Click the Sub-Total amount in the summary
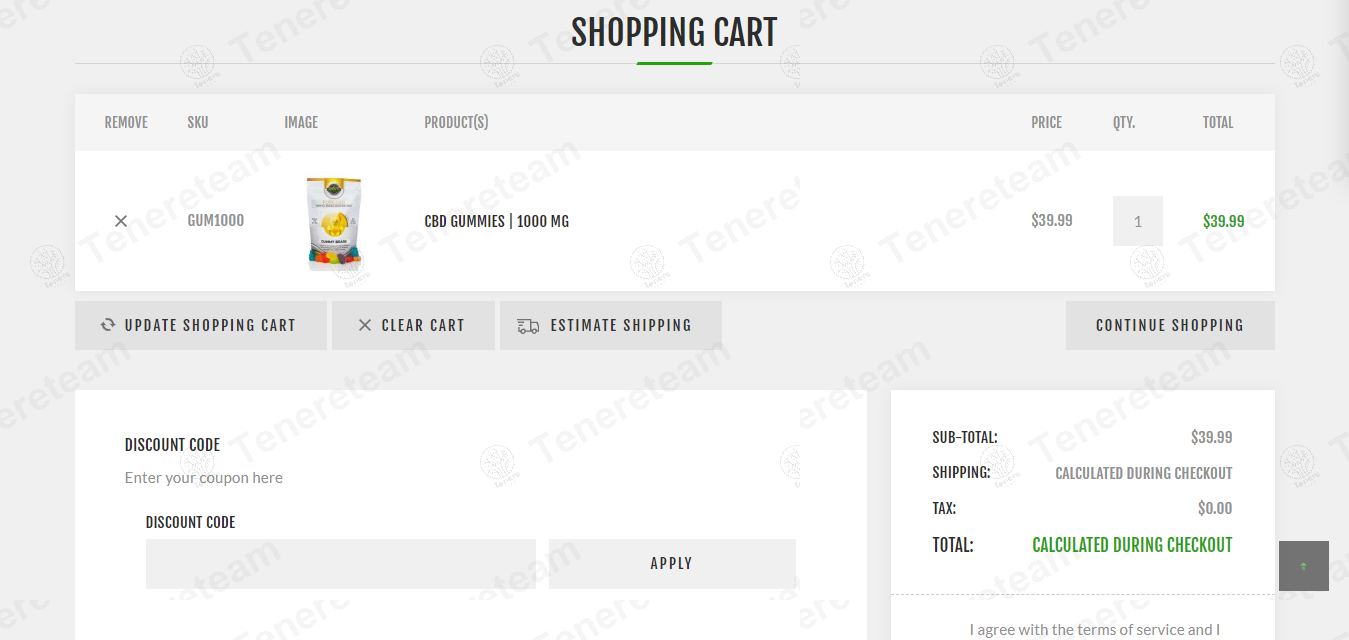Screen dimensions: 1349x640 [x=1211, y=437]
